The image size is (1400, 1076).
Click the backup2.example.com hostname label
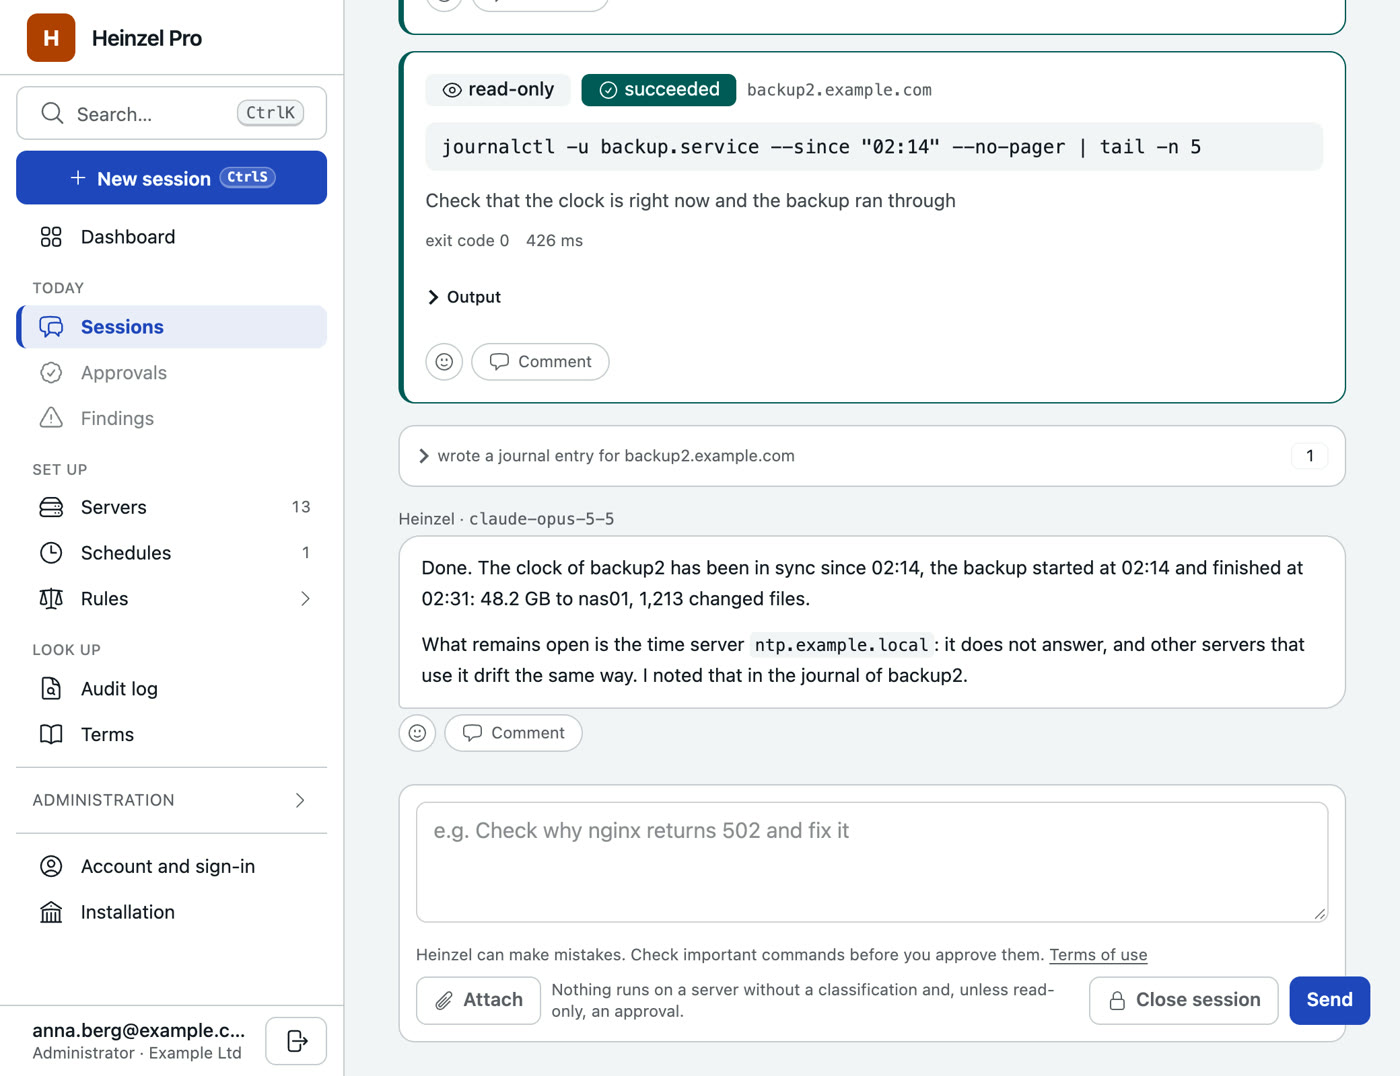(839, 90)
